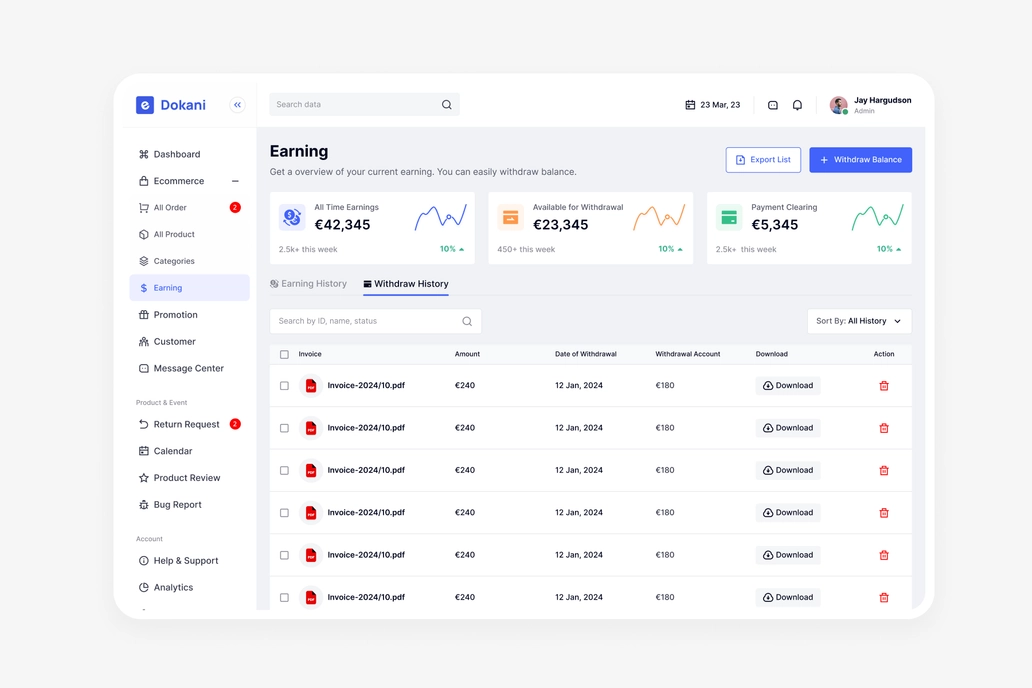Open Analytics in the sidebar
1032x688 pixels.
tap(190, 587)
